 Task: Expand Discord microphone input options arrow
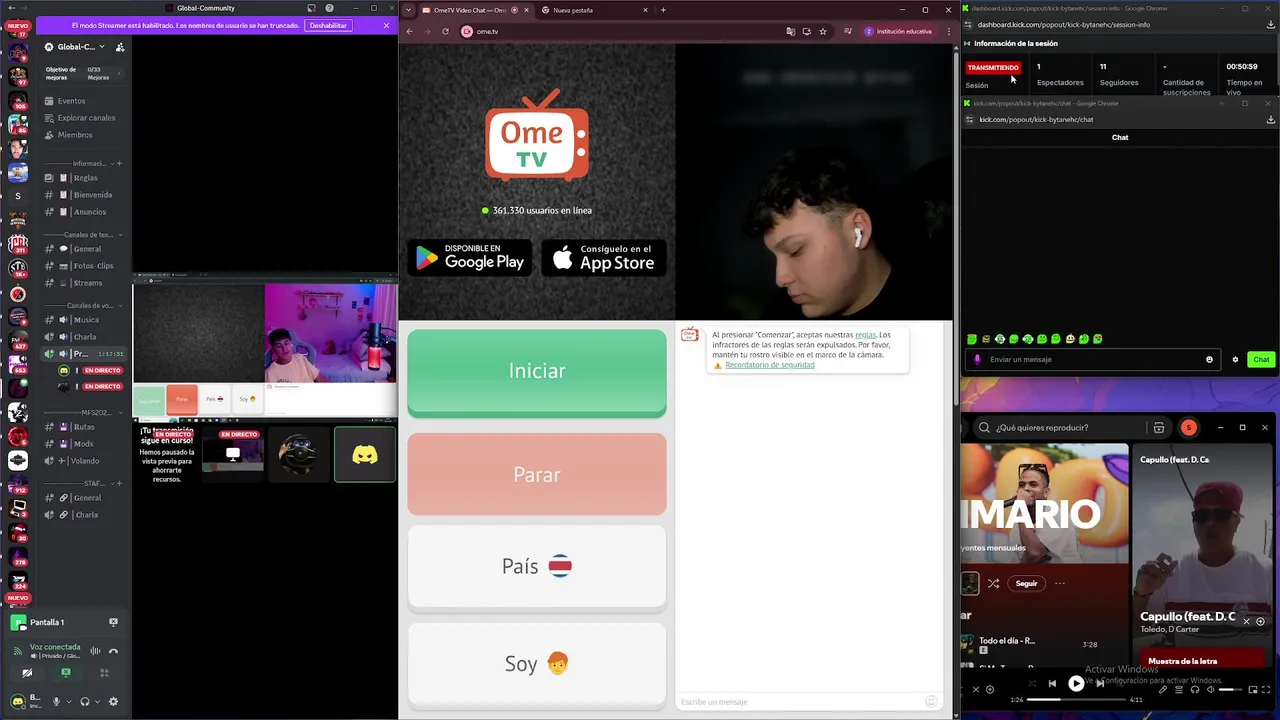pyautogui.click(x=69, y=702)
